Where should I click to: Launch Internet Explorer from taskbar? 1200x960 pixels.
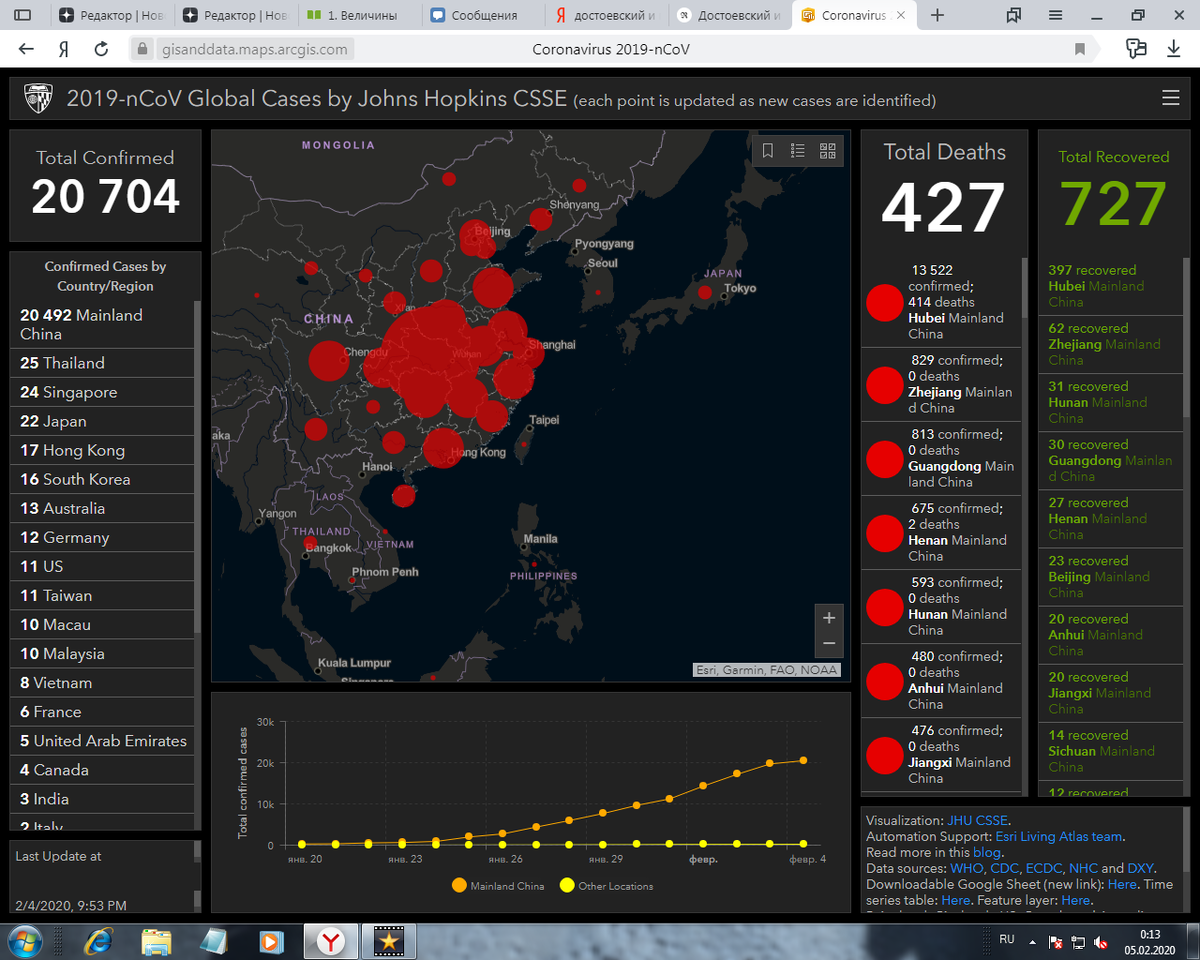click(x=98, y=941)
